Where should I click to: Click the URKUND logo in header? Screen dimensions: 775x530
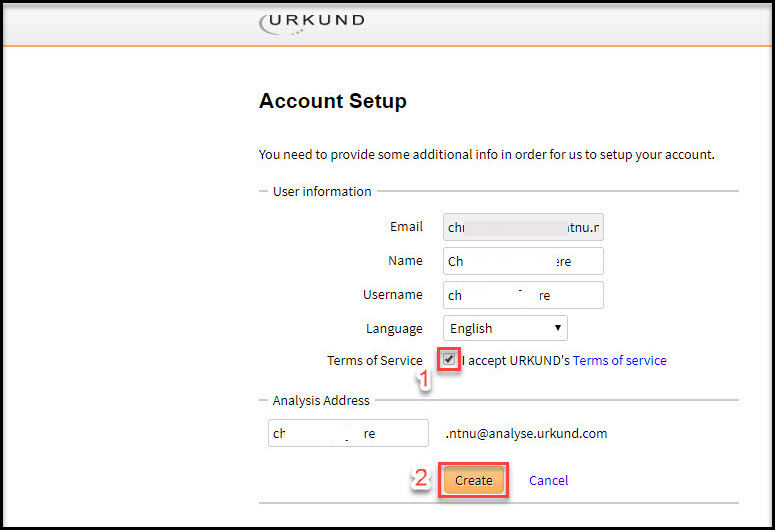(312, 24)
